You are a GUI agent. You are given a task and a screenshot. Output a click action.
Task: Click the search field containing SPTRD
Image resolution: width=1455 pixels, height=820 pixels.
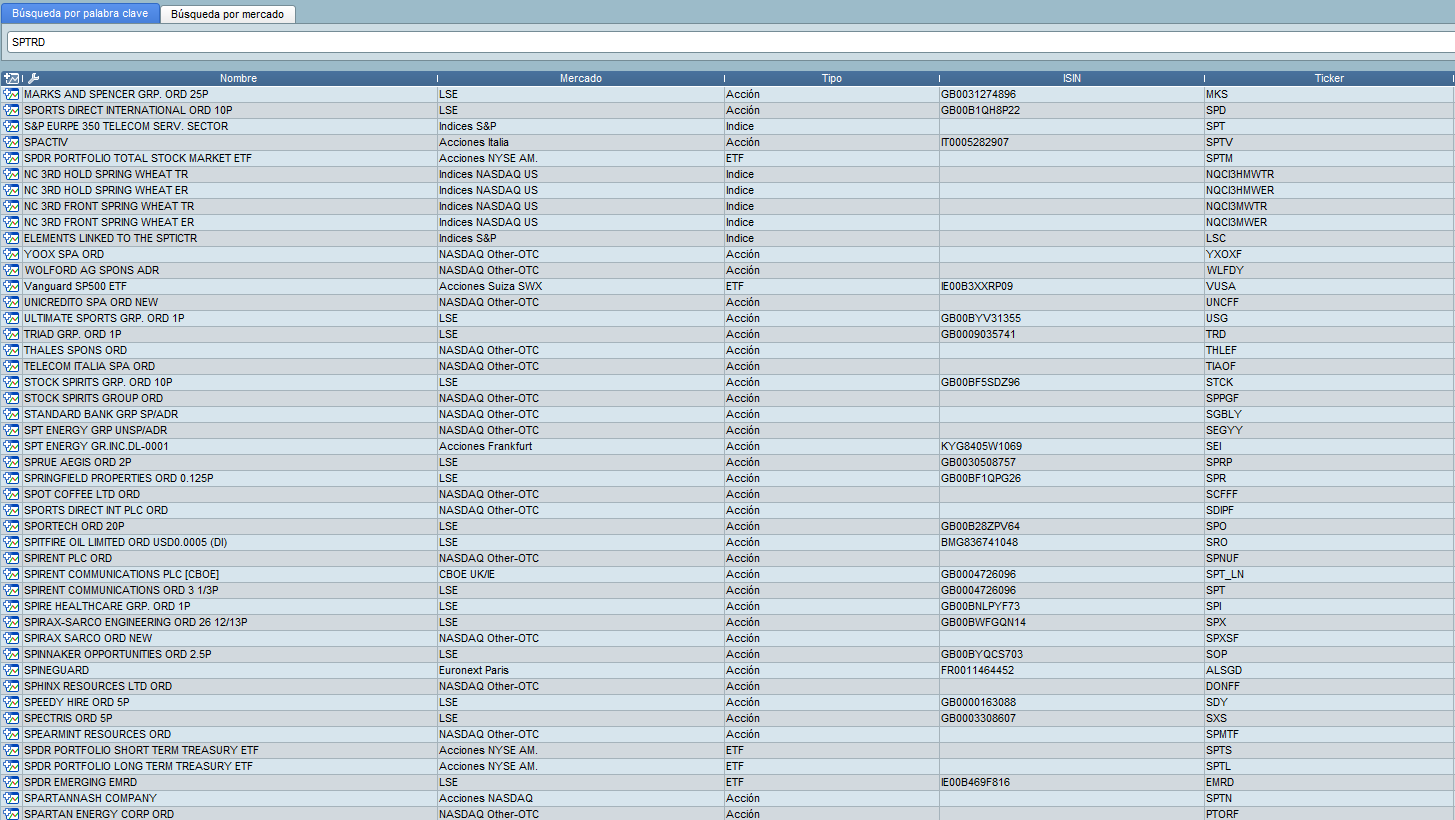click(x=730, y=42)
